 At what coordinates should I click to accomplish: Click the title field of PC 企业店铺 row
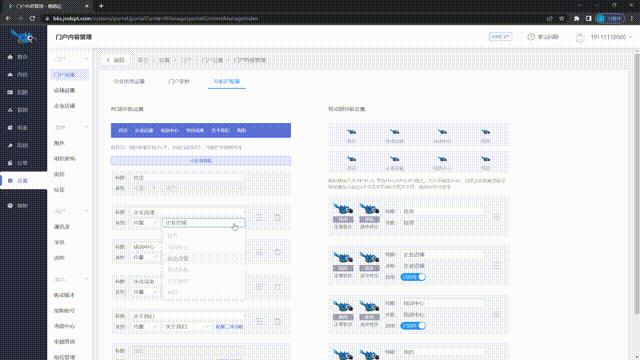click(x=188, y=212)
